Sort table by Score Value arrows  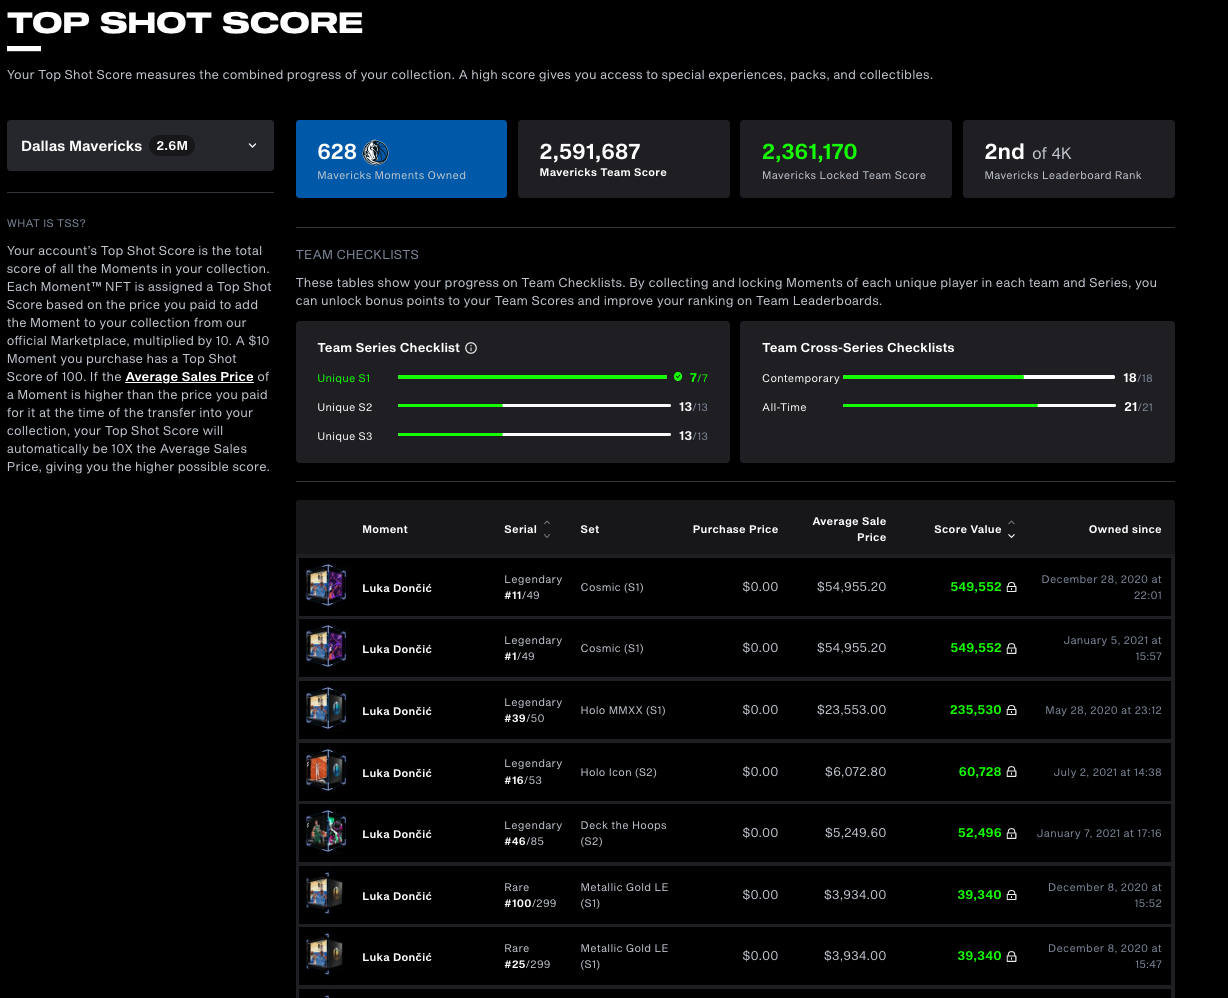pos(1011,529)
